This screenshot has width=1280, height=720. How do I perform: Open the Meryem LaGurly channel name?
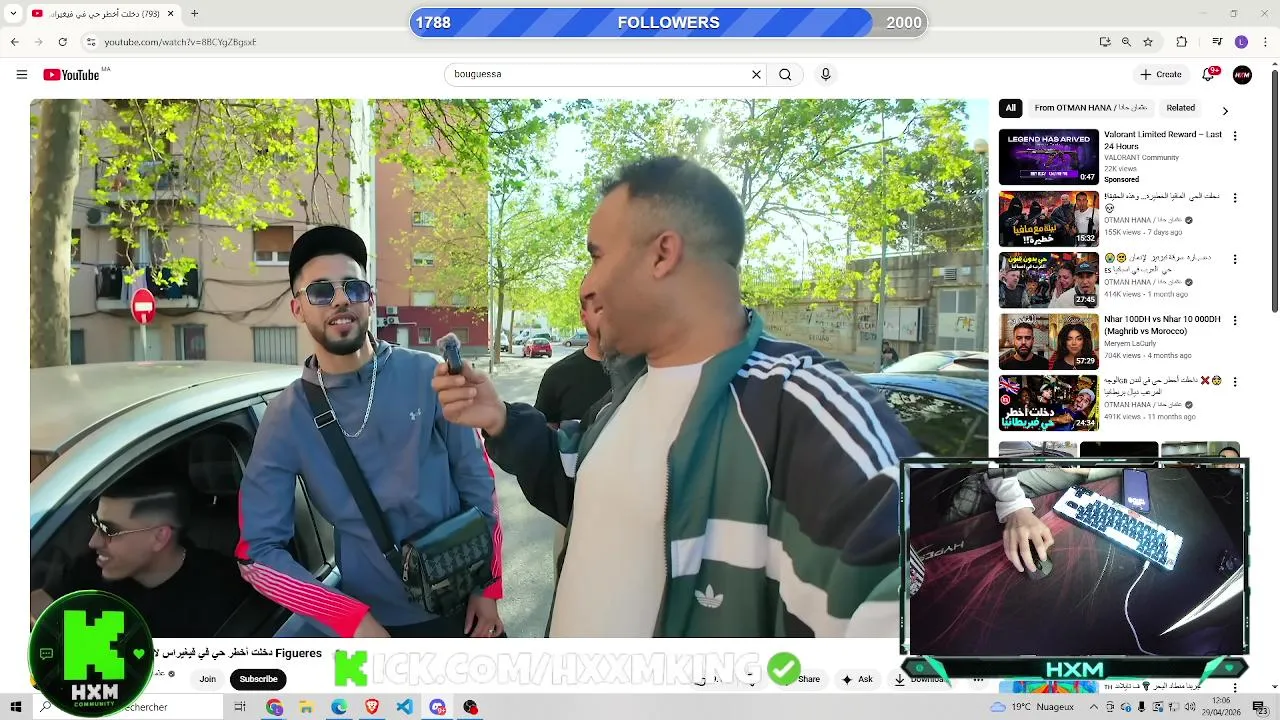[x=1133, y=343]
